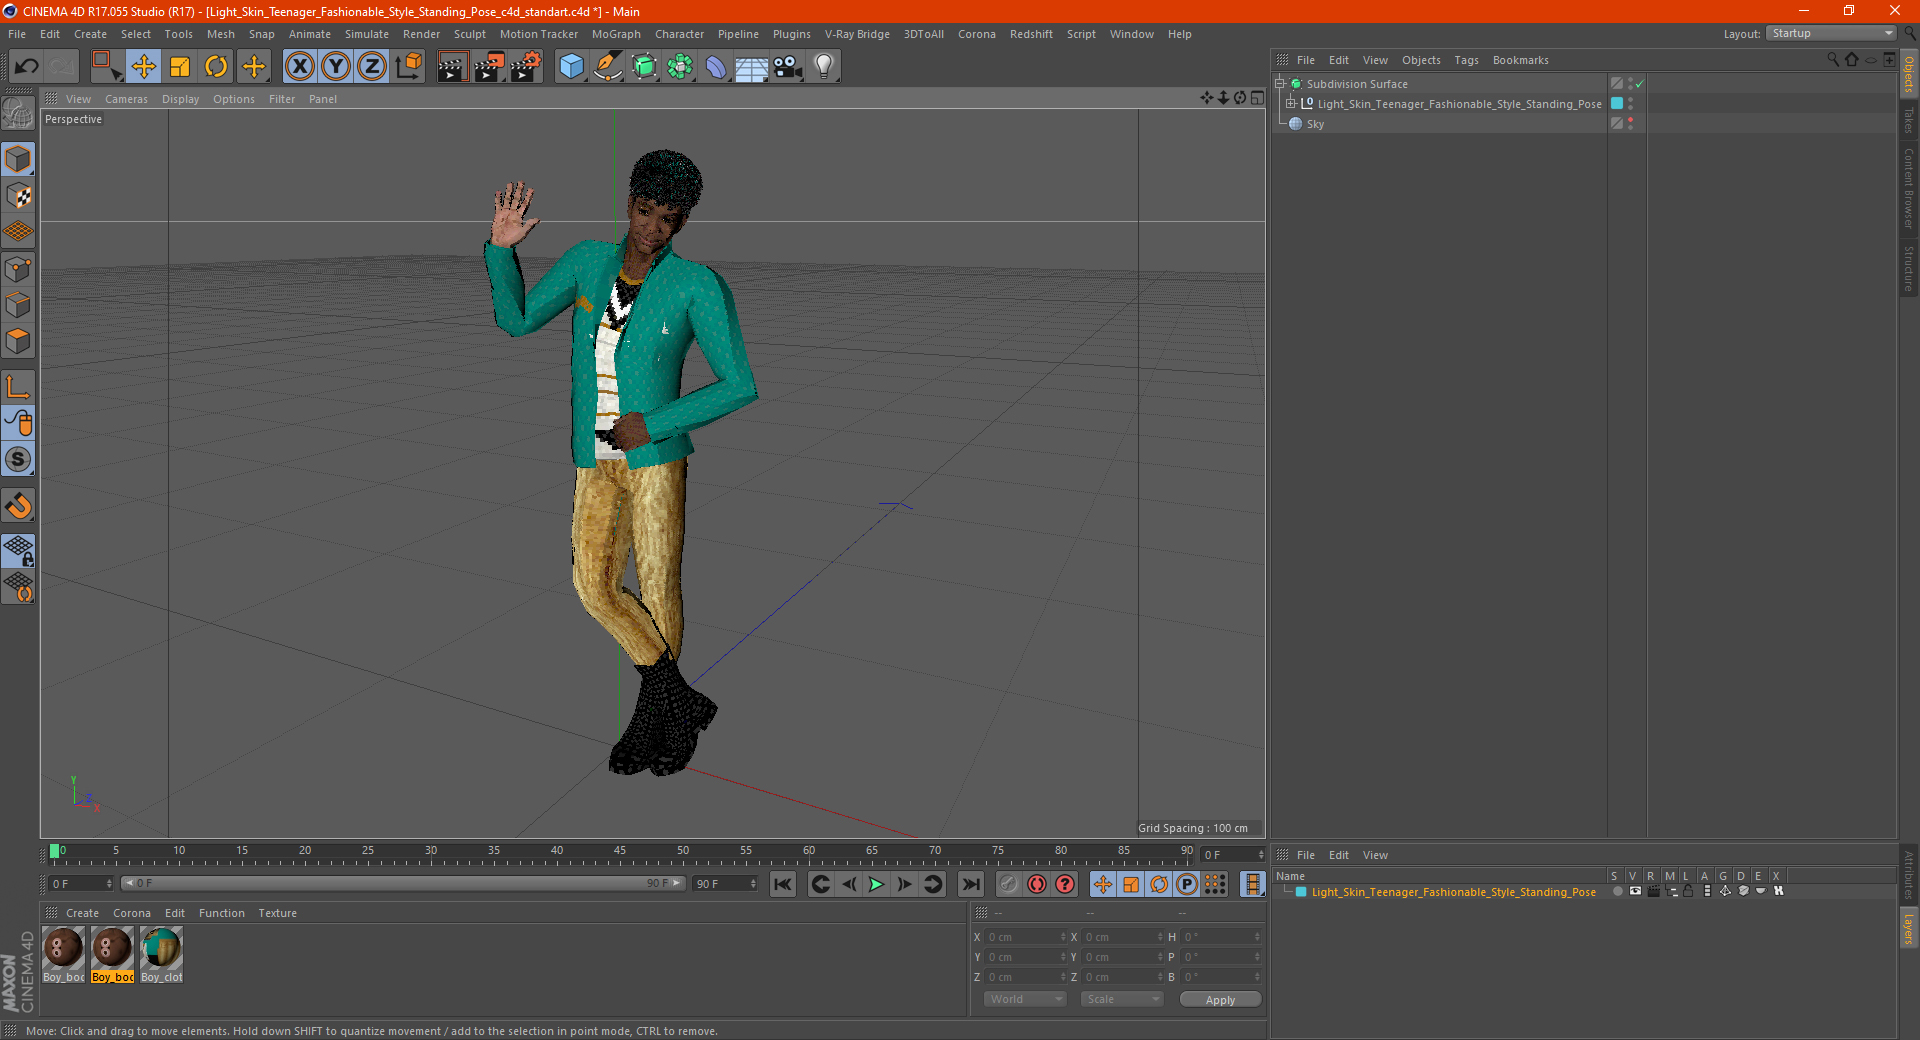Select the highlighted second Boy_bod material
Screen dimensions: 1920x1040
coord(112,955)
